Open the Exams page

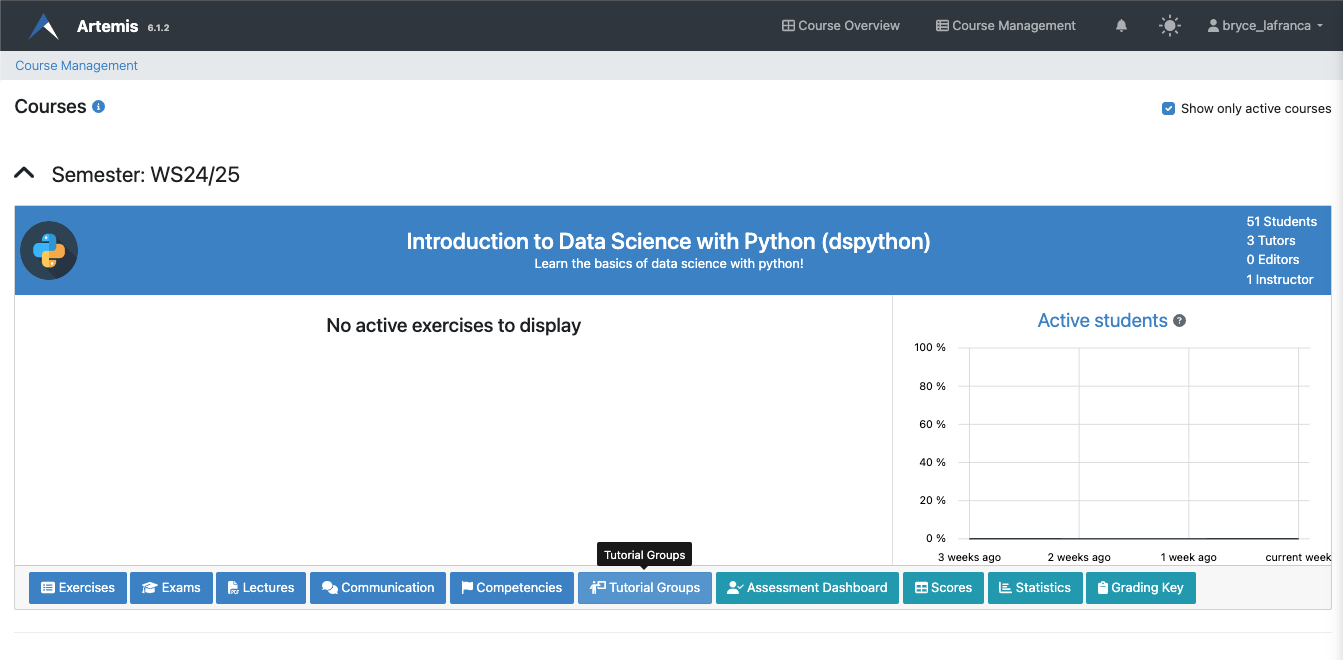pyautogui.click(x=171, y=588)
